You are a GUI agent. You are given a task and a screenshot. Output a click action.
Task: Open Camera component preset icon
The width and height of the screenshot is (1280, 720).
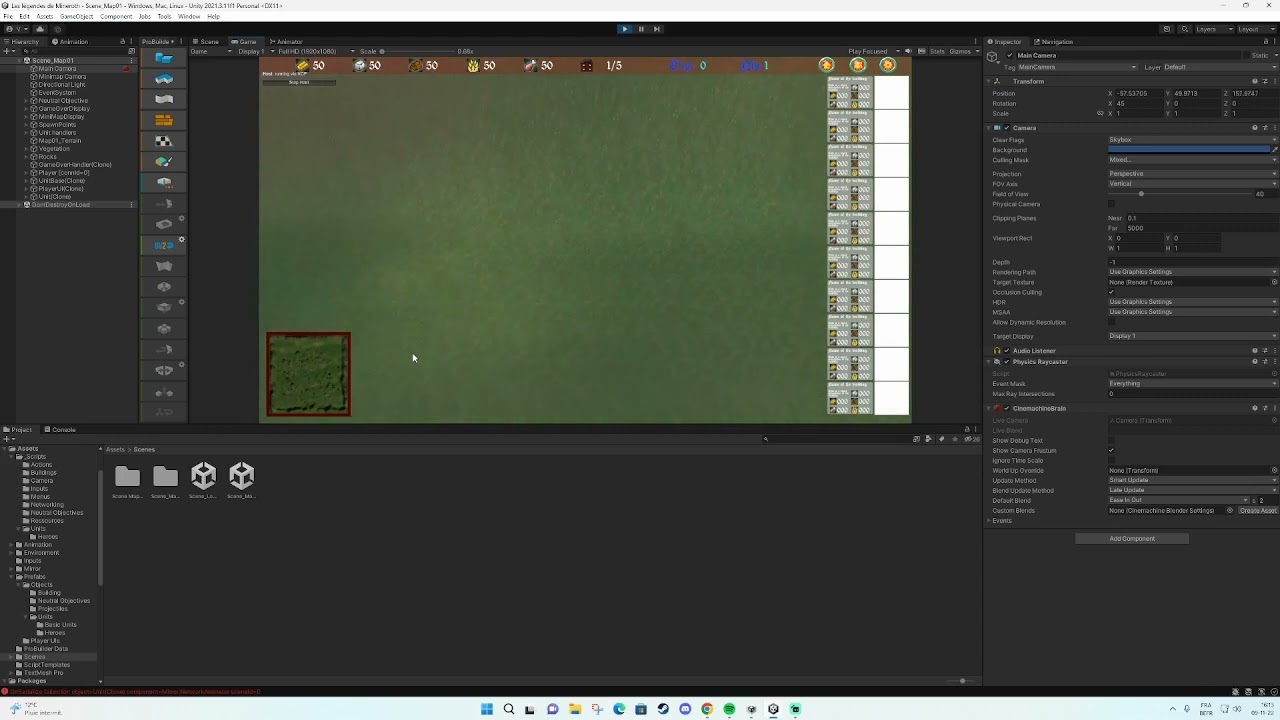pos(1265,128)
